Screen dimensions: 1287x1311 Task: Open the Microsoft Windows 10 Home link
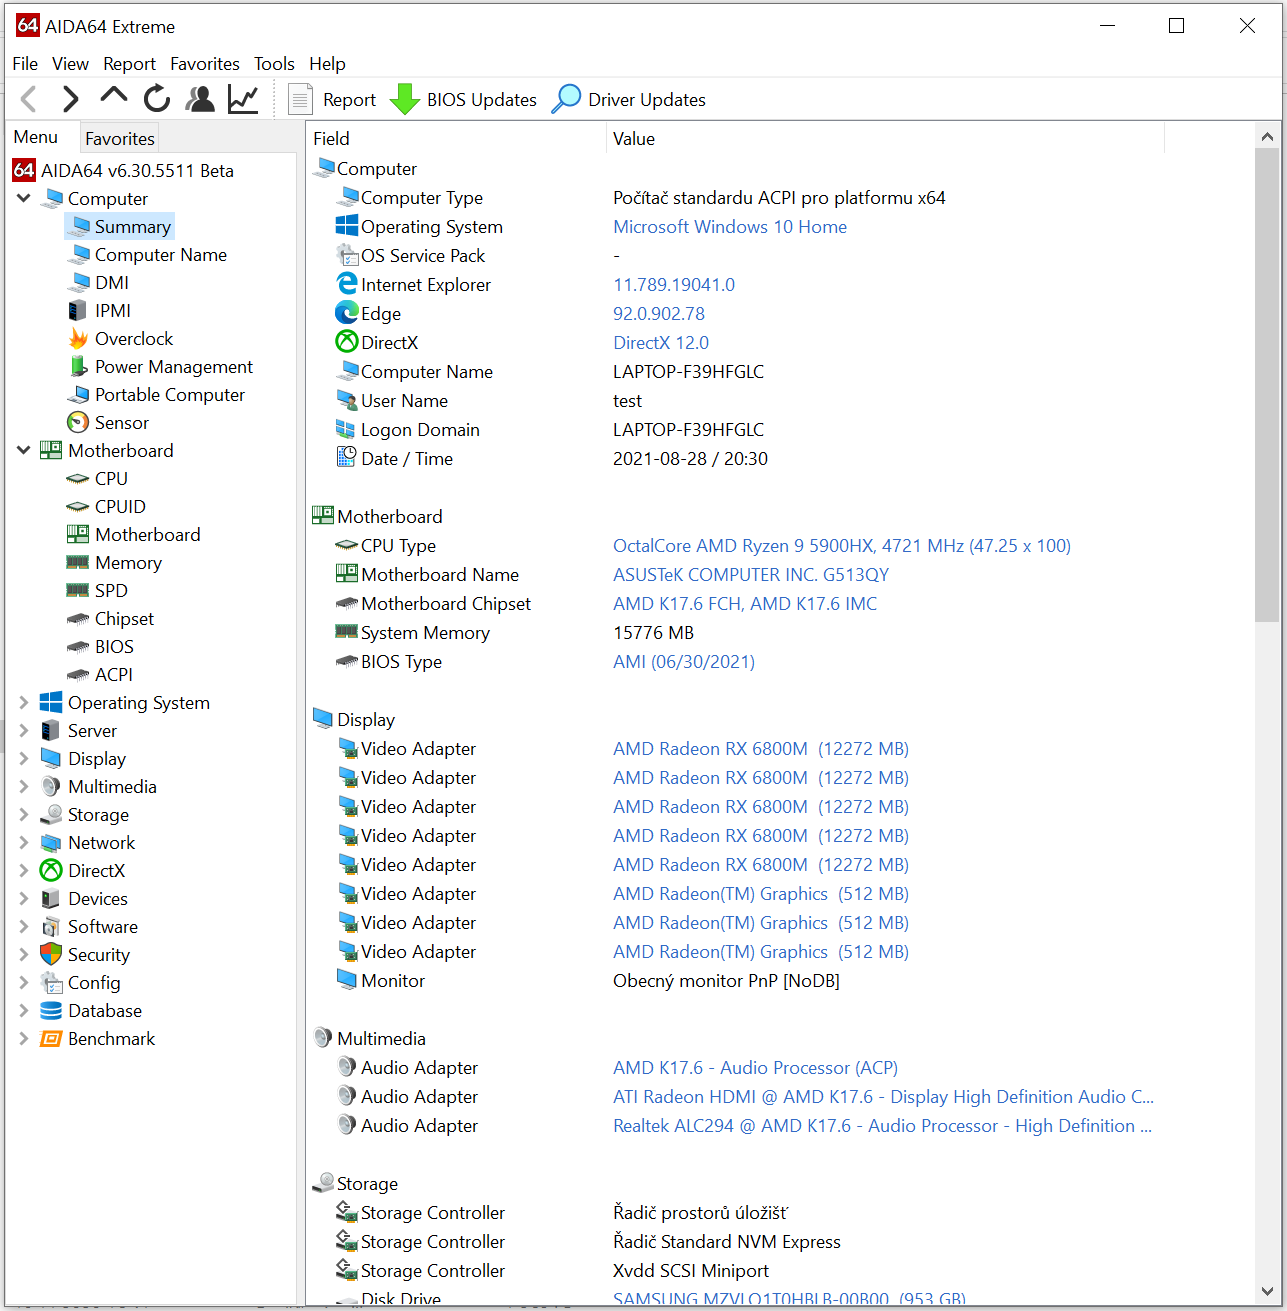pos(730,227)
